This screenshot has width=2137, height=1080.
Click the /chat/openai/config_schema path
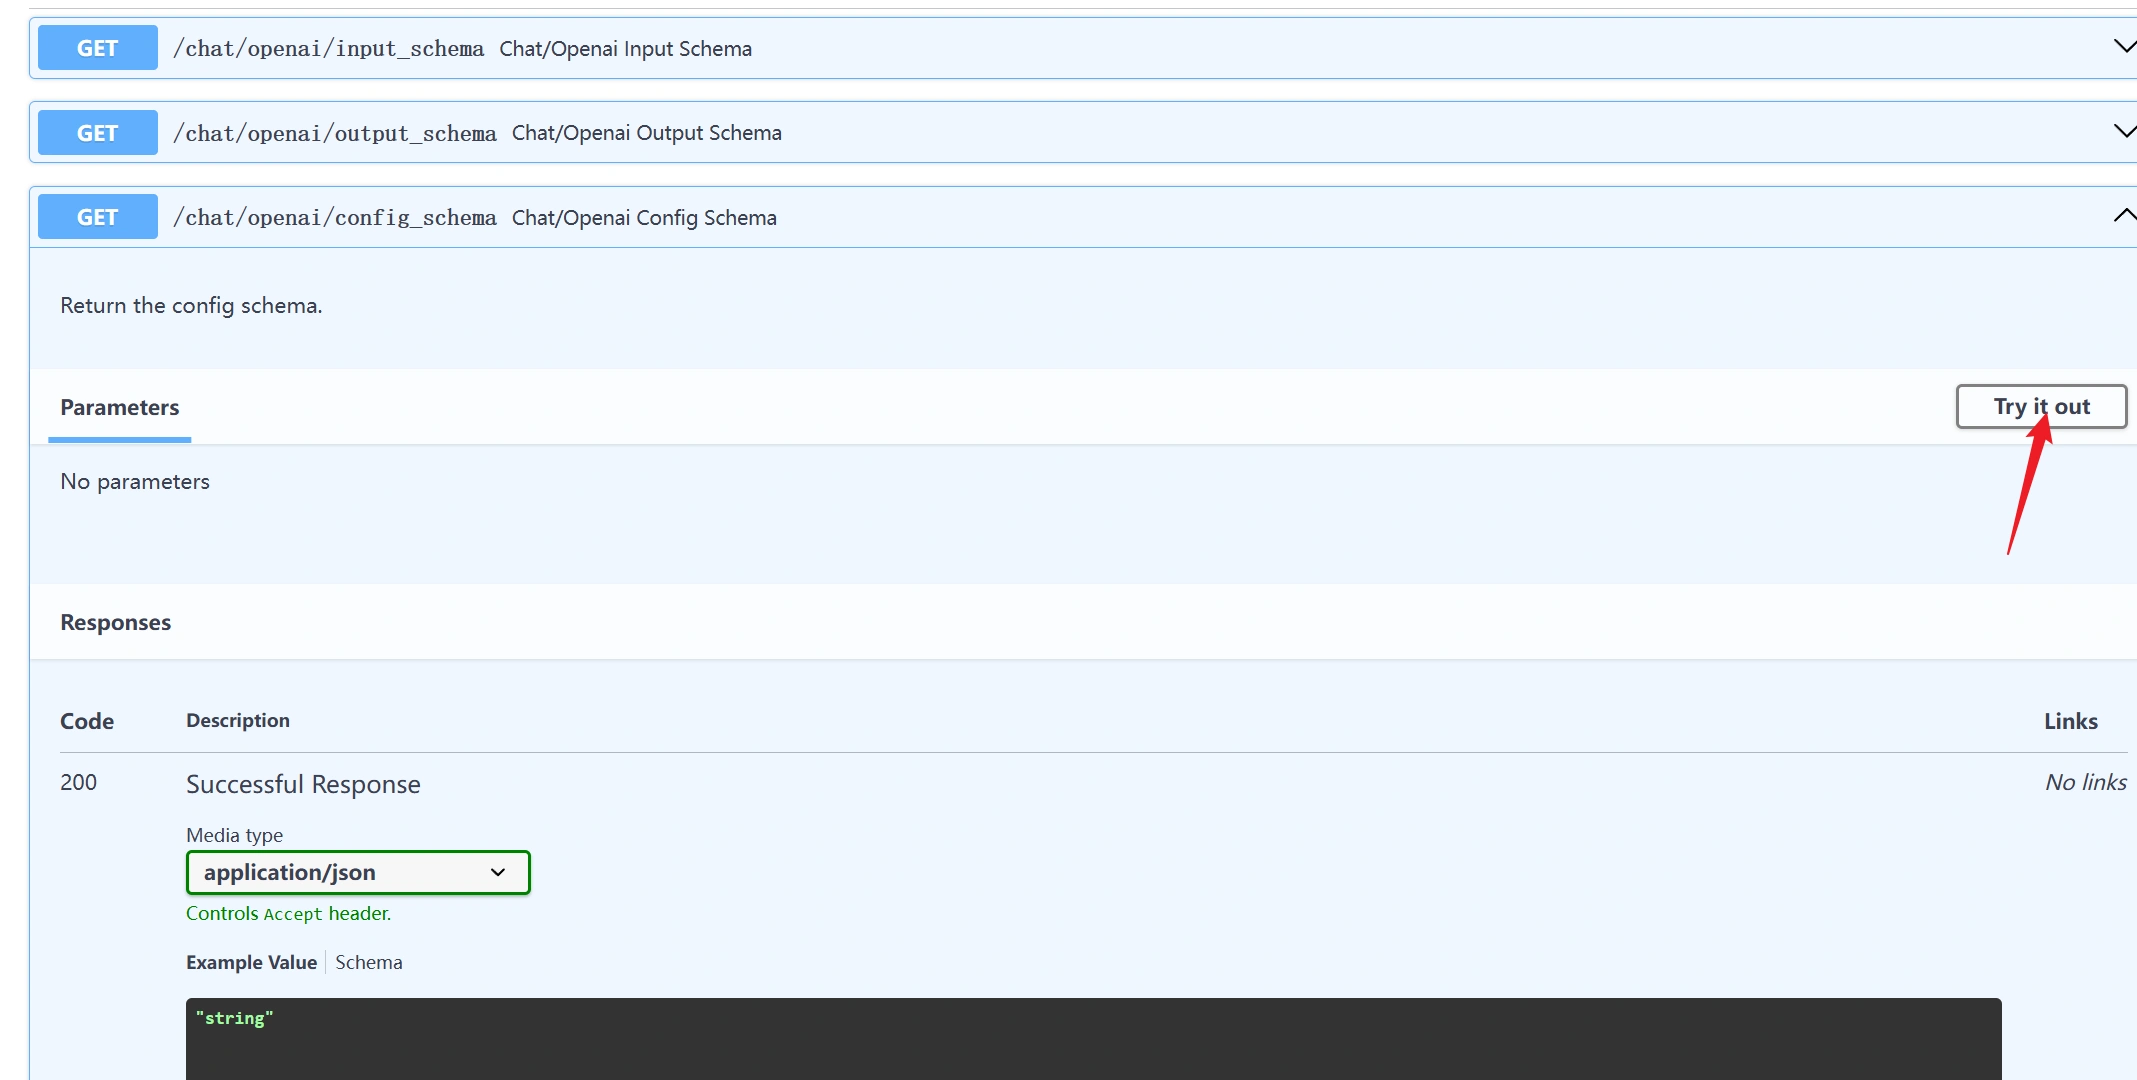334,218
